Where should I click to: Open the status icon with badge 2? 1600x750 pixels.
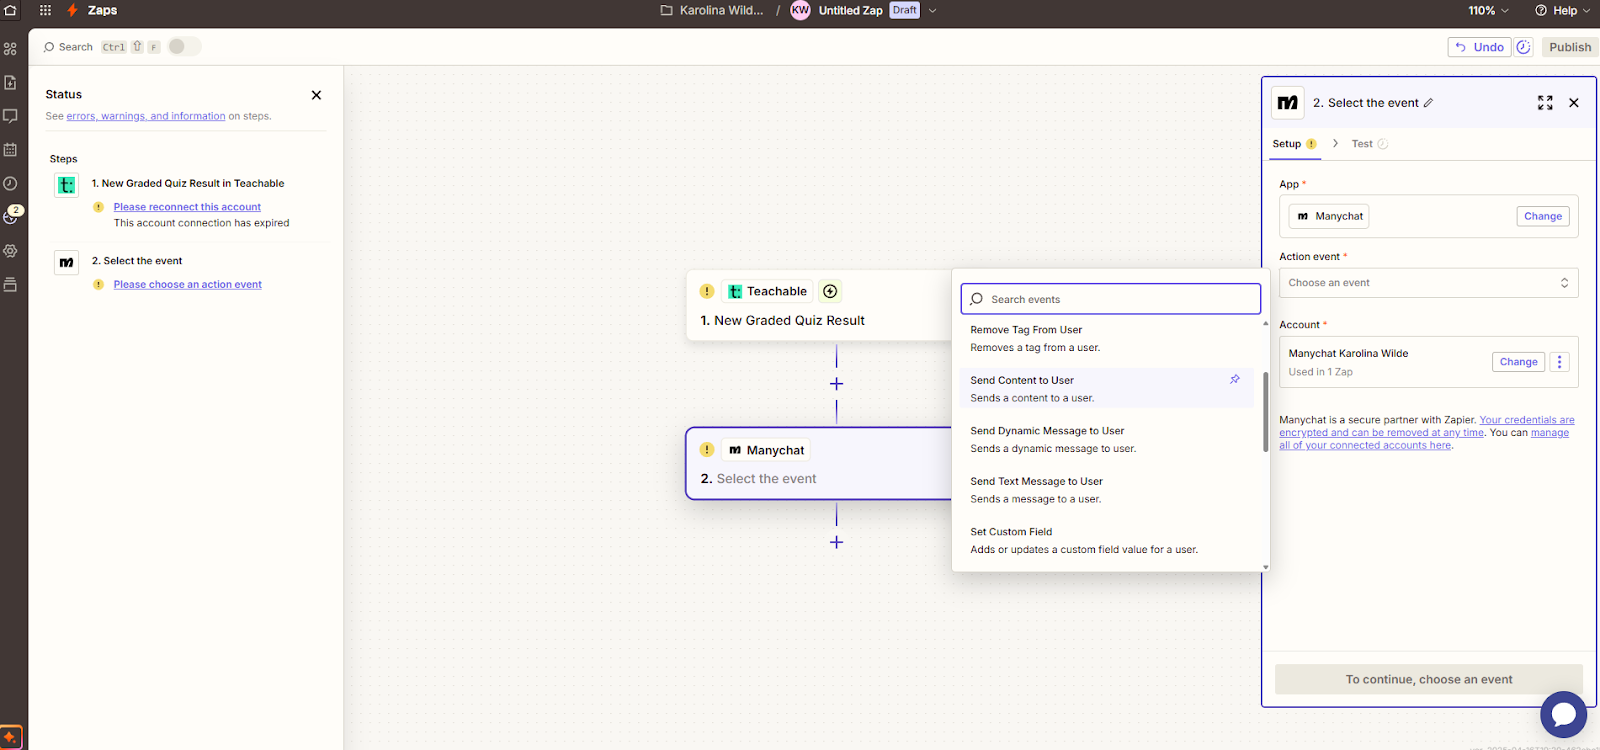[x=11, y=216]
